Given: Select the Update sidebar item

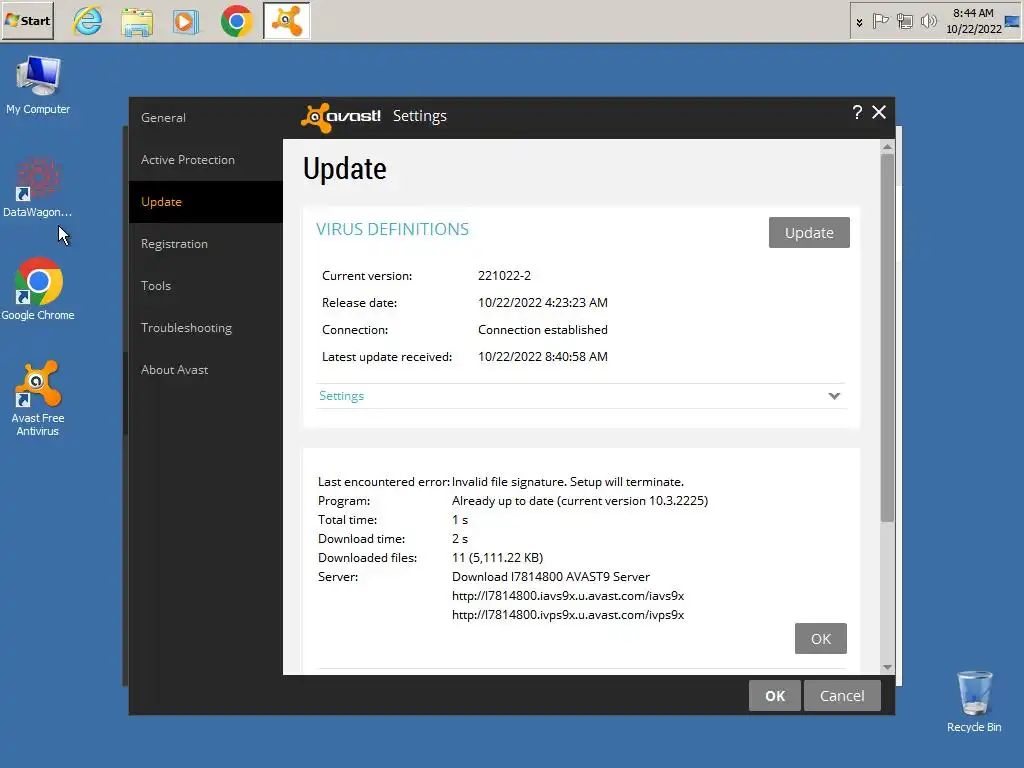Looking at the screenshot, I should pyautogui.click(x=206, y=202).
